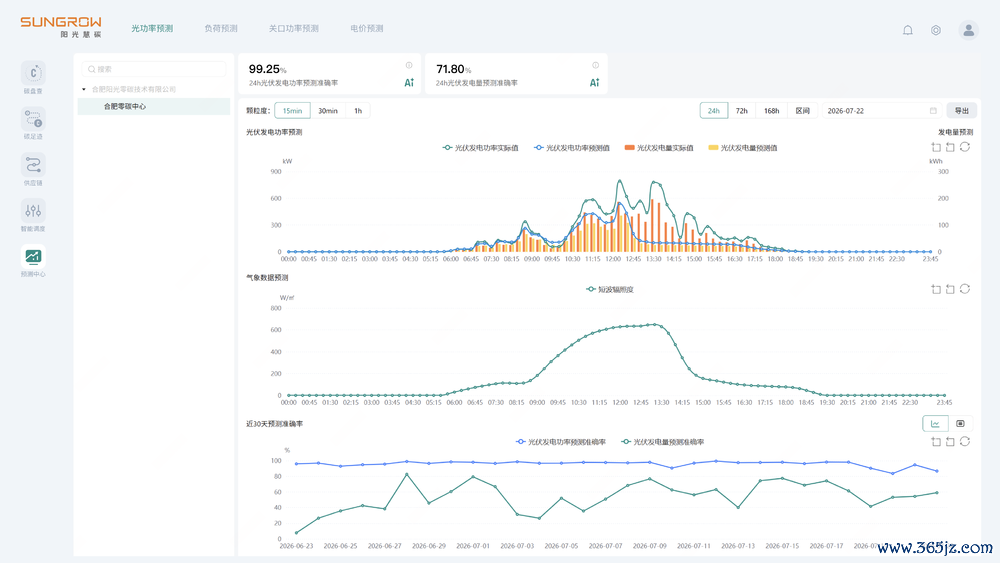Switch accuracy chart to table view
The height and width of the screenshot is (563, 1000).
[x=960, y=423]
